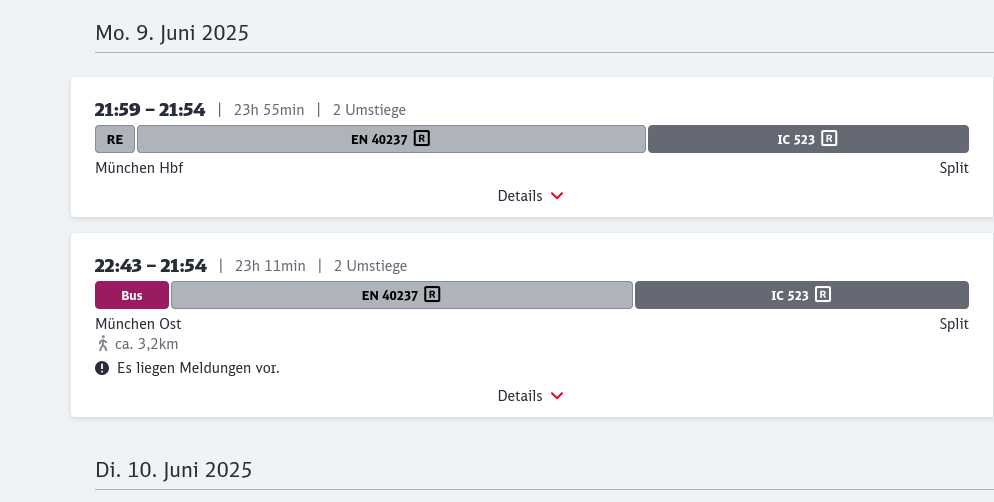Expand red Details chevron of 22:43 connection
Image resolution: width=994 pixels, height=502 pixels.
pyautogui.click(x=557, y=396)
